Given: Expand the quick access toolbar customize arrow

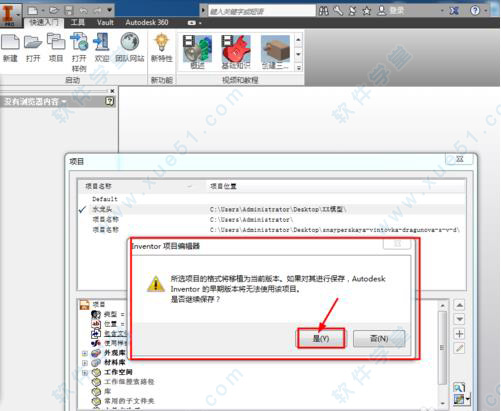Looking at the screenshot, I should (109, 10).
